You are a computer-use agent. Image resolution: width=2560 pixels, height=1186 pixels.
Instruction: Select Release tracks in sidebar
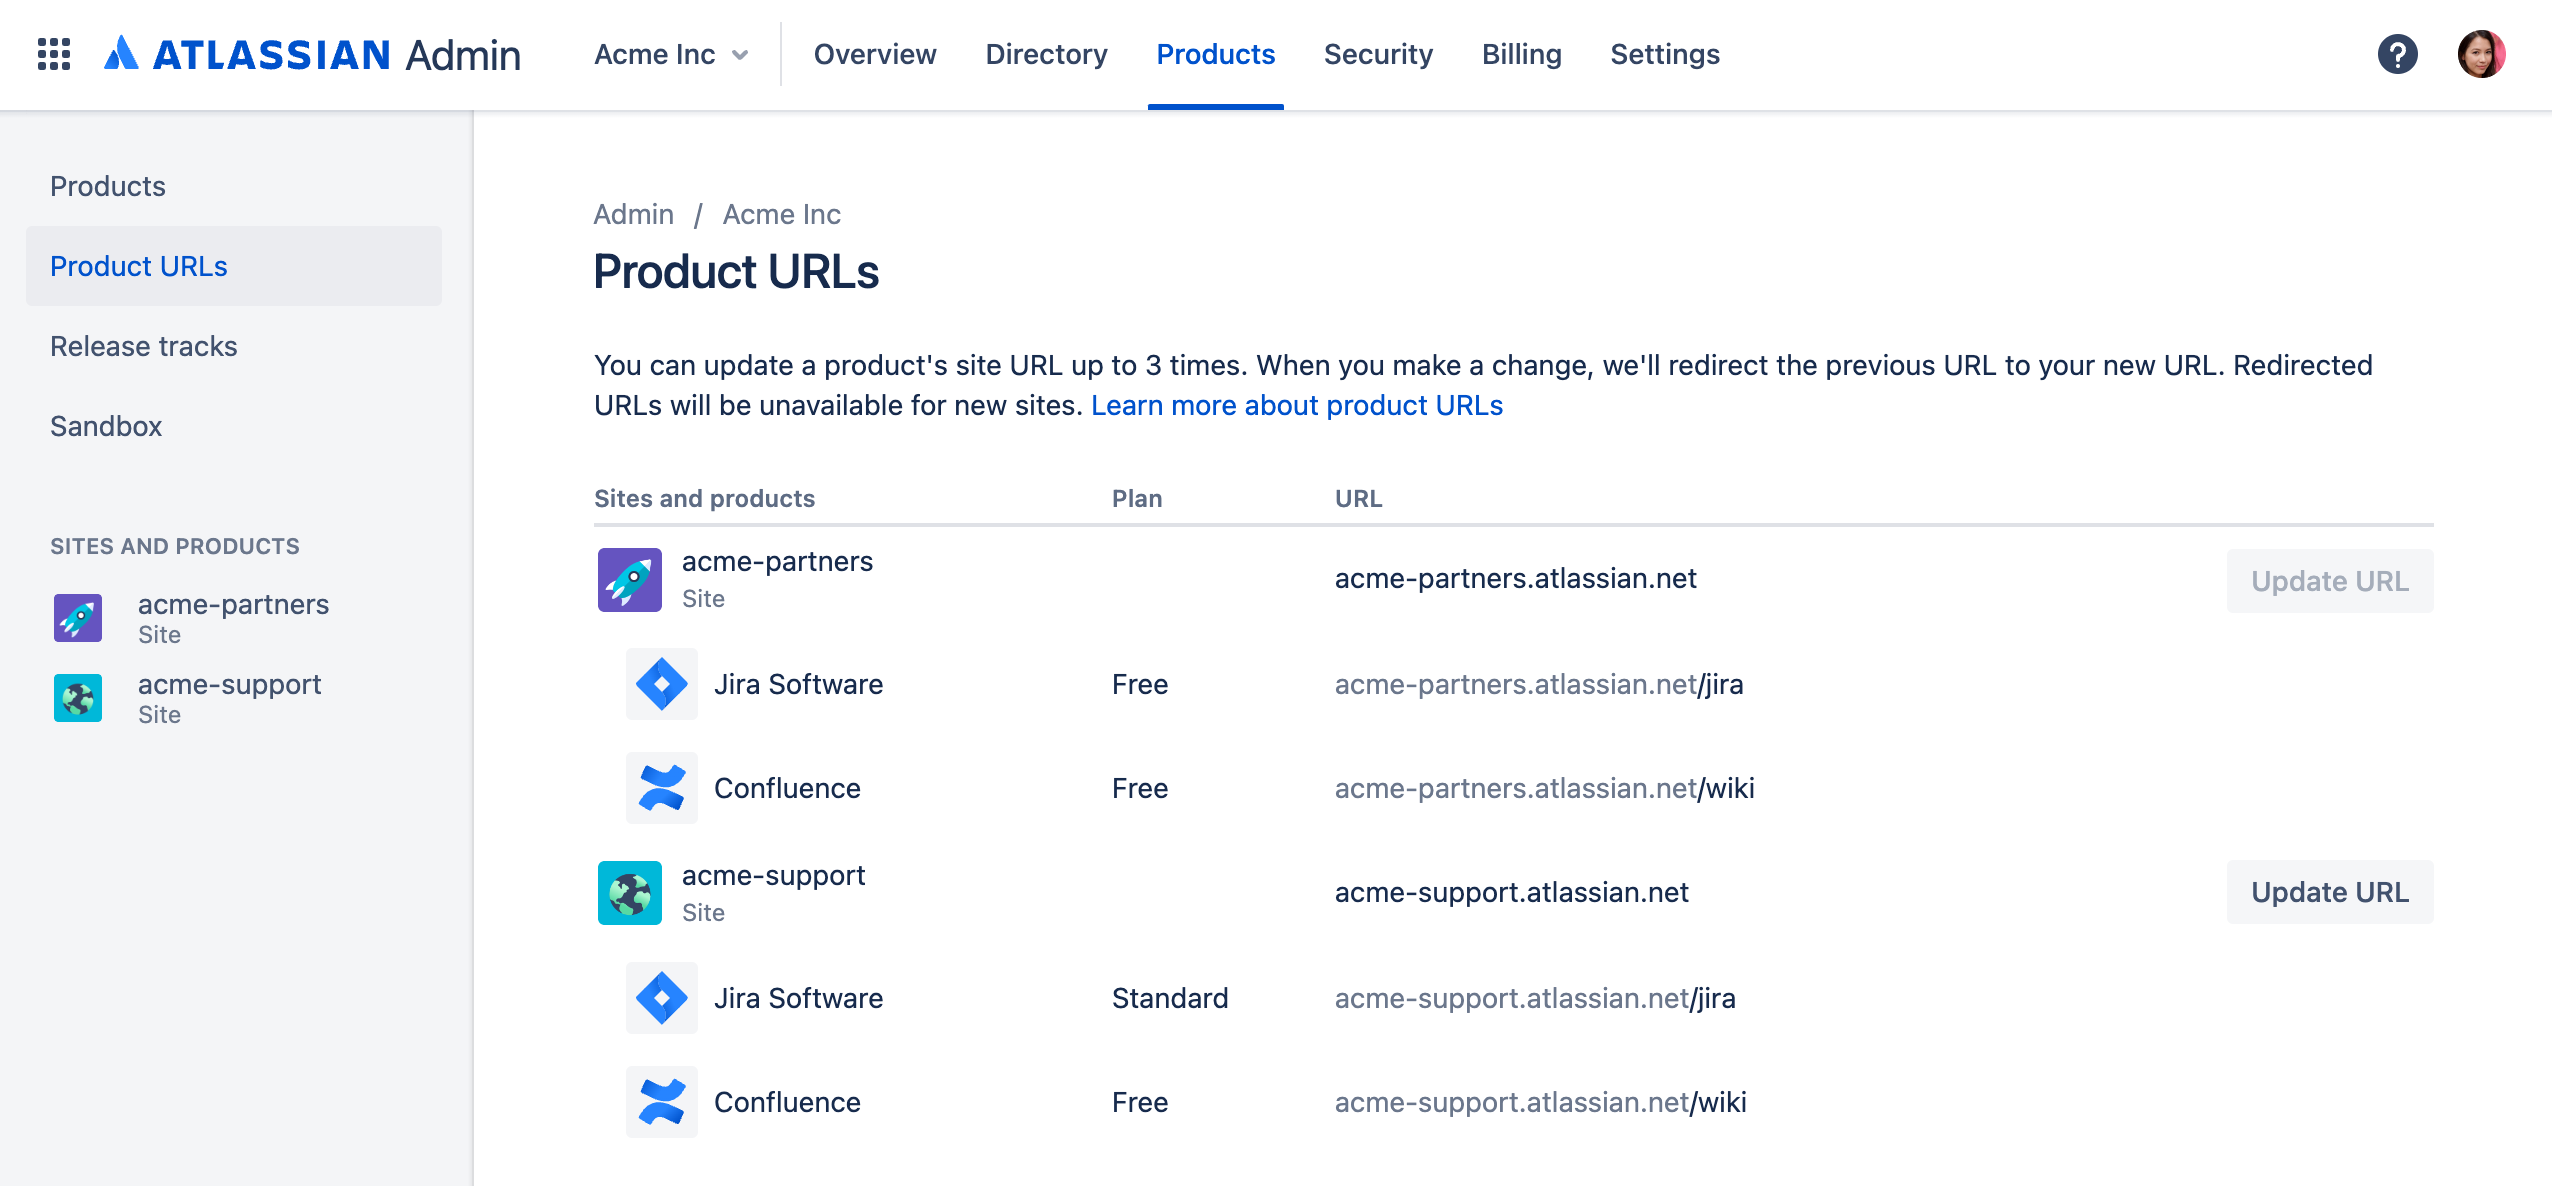pos(144,346)
